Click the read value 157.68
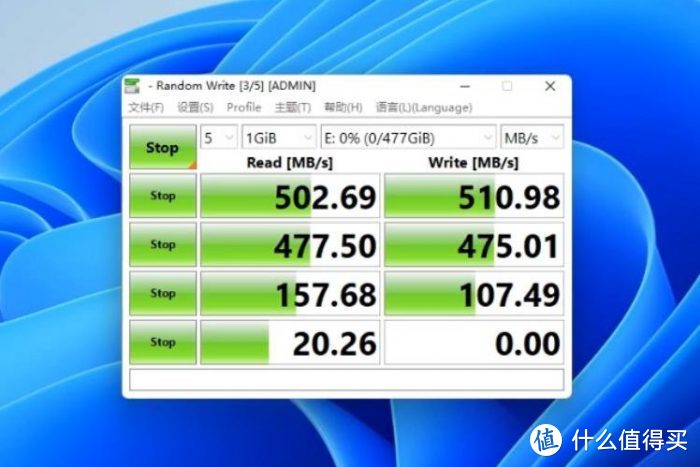The width and height of the screenshot is (700, 467). click(x=290, y=293)
